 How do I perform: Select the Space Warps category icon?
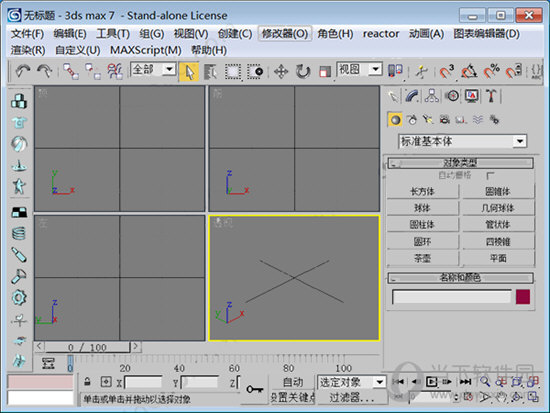point(477,120)
